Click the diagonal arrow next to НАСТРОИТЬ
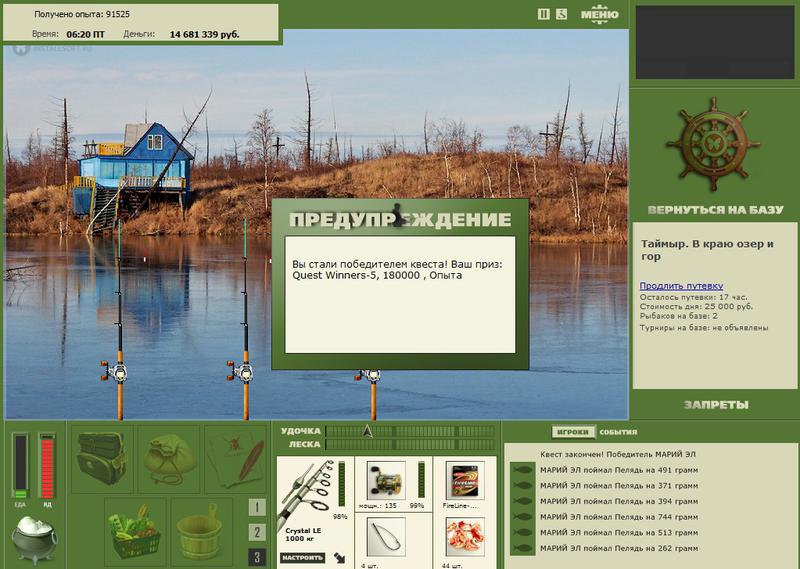Screen dimensions: 800x569 340,558
